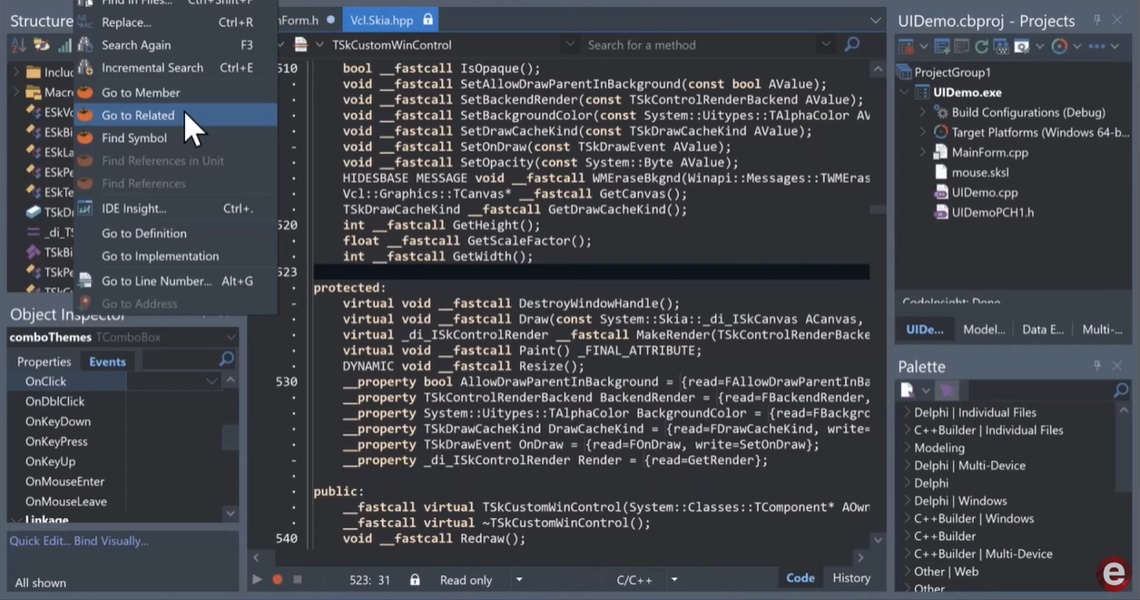Image resolution: width=1140 pixels, height=600 pixels.
Task: Open the TSkCustomWinControl class selector dropdown
Action: pyautogui.click(x=570, y=45)
